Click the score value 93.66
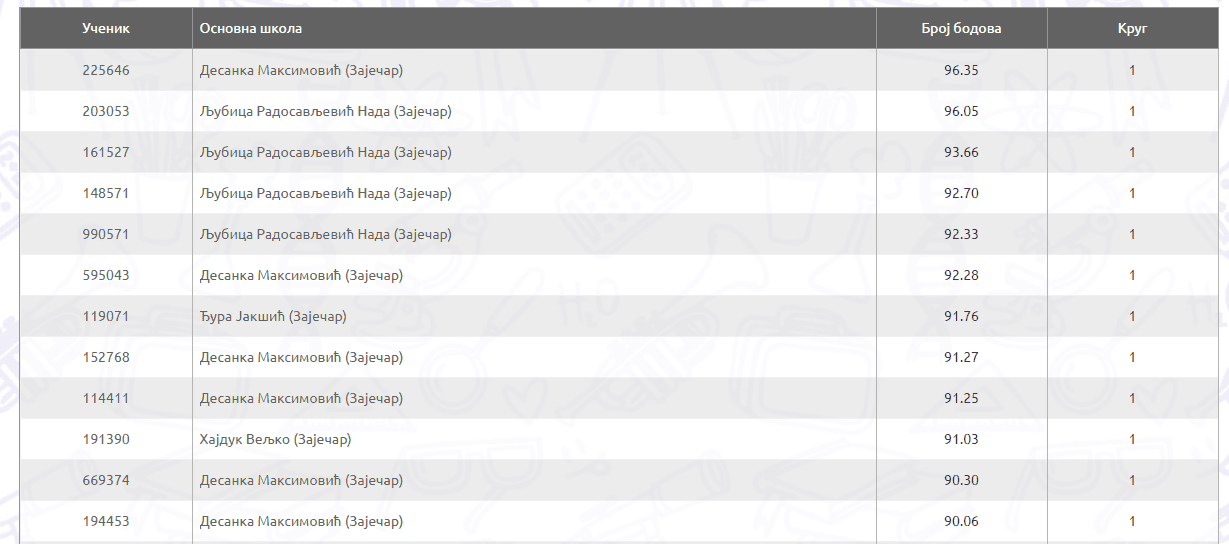1229x544 pixels. tap(961, 152)
